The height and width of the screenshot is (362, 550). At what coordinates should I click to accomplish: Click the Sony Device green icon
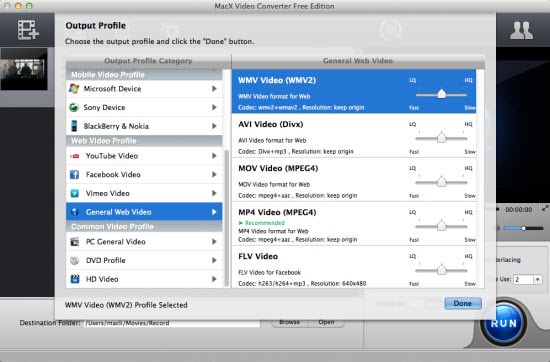[x=74, y=107]
